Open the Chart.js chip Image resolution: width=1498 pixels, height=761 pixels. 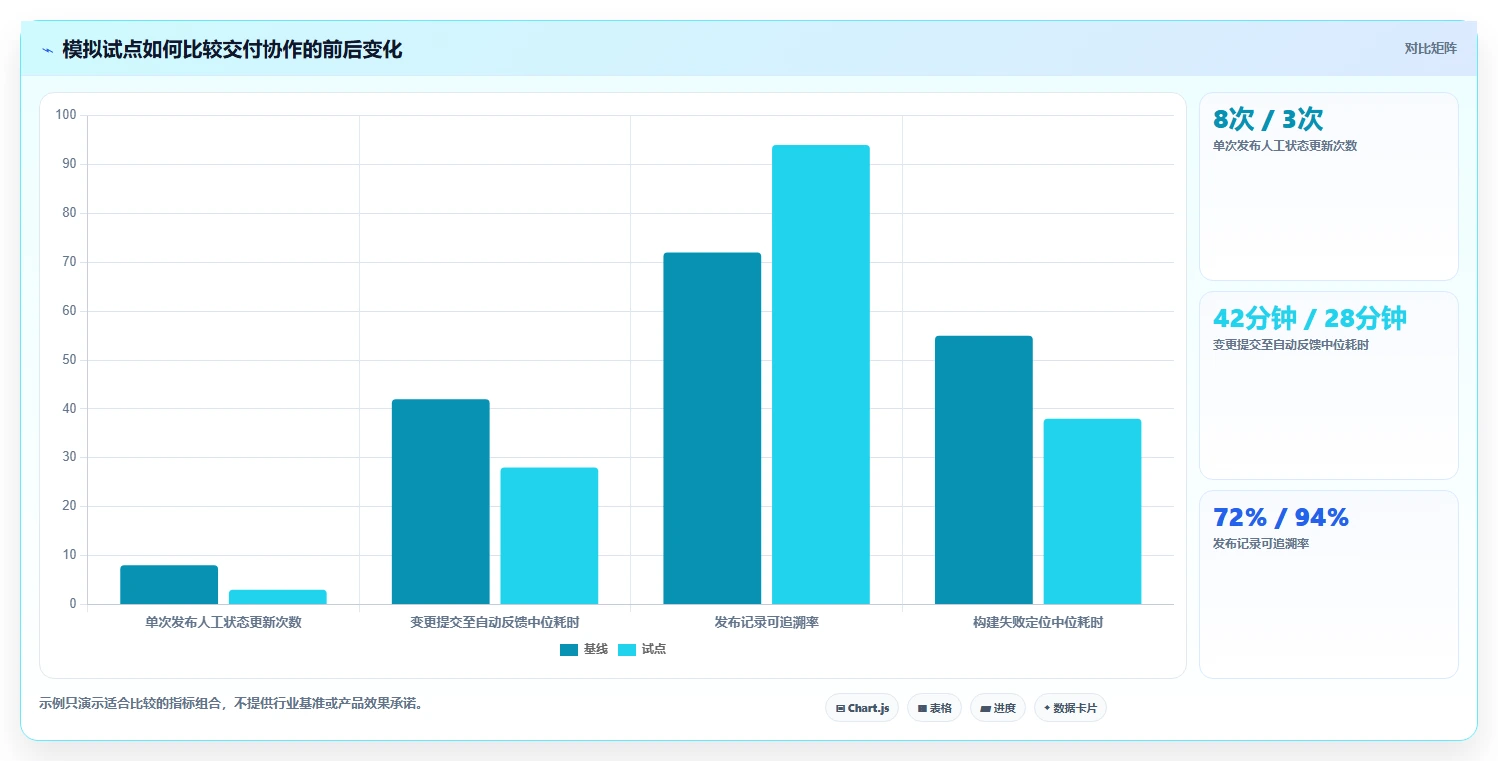pos(862,708)
